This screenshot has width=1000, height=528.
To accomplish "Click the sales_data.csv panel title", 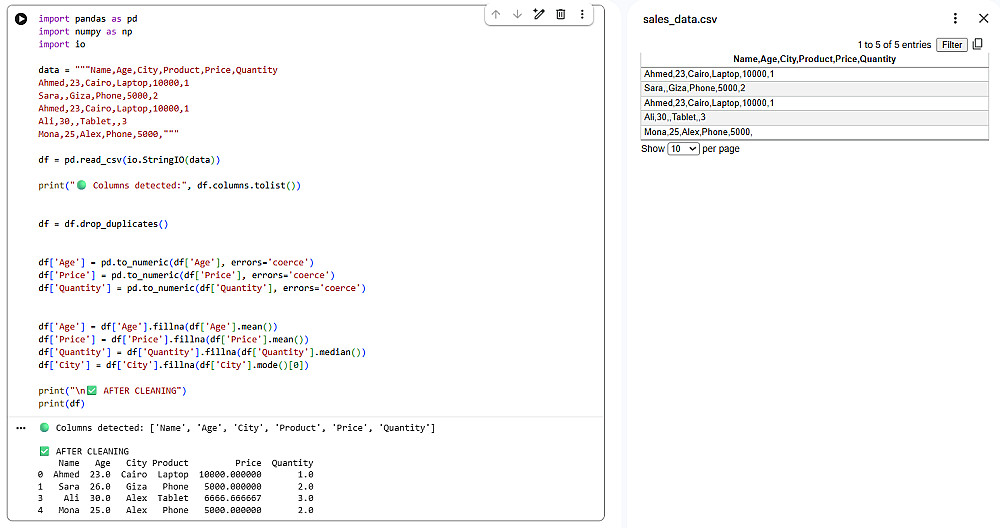I will pos(680,19).
